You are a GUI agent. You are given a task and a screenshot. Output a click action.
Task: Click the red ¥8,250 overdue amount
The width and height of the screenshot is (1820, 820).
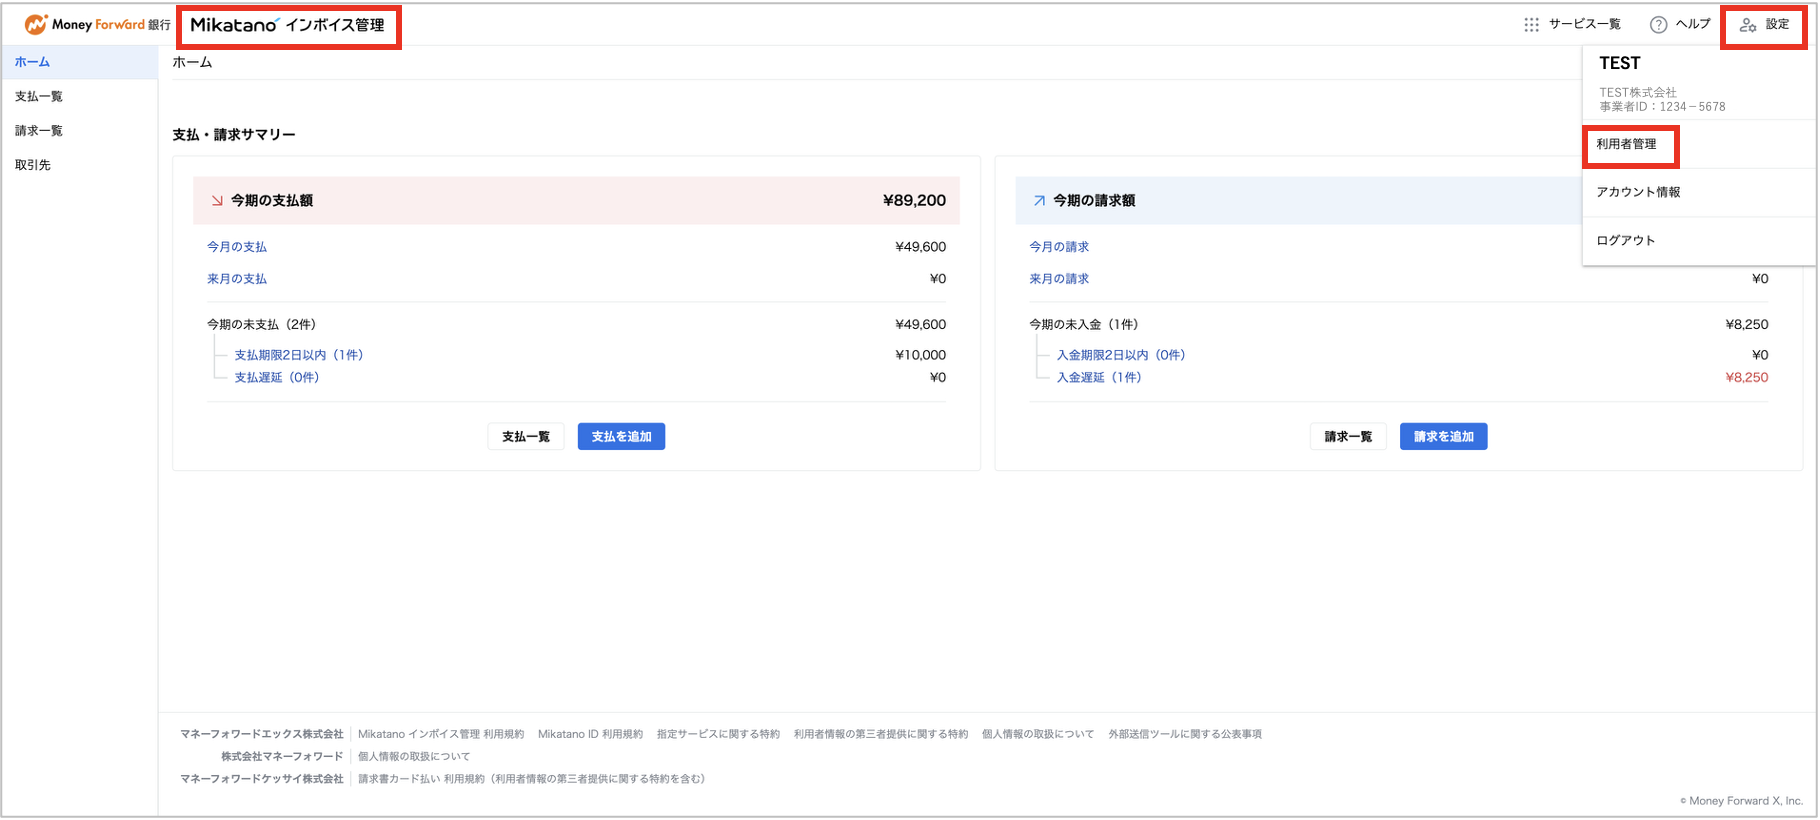1747,377
